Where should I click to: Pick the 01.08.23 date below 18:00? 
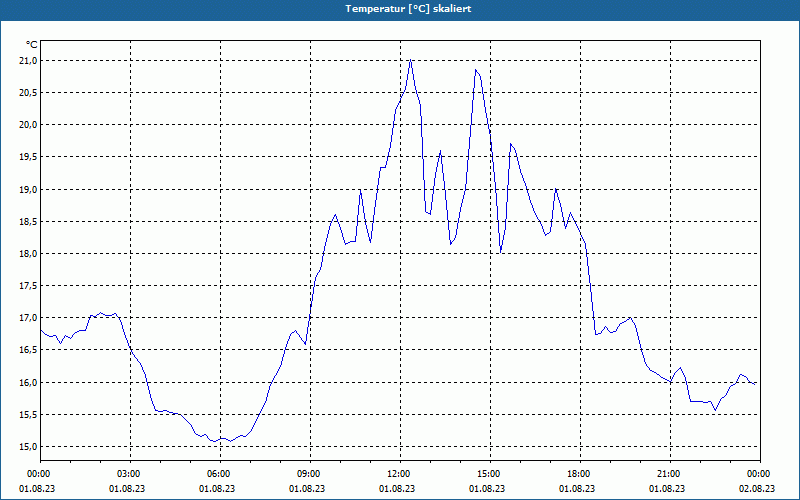click(577, 488)
